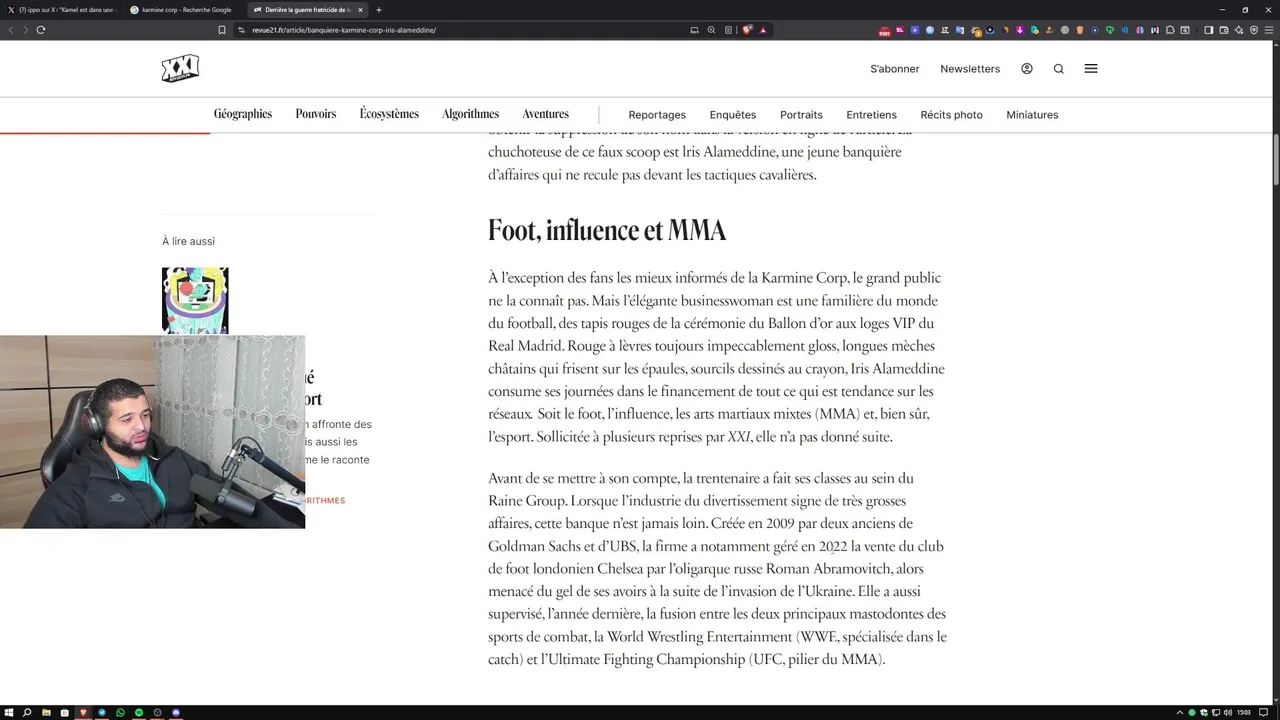Click the italic XXI mention in the article
This screenshot has height=720, width=1280.
739,437
